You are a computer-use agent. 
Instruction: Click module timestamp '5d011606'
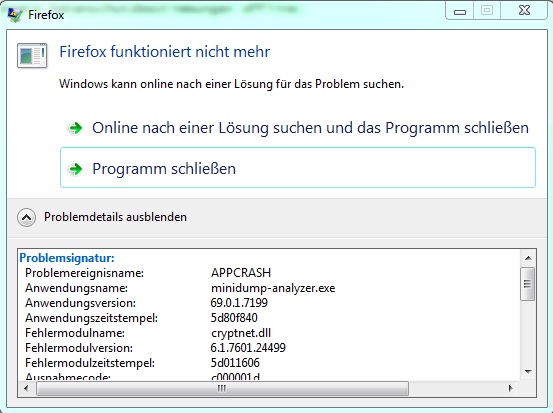point(235,363)
